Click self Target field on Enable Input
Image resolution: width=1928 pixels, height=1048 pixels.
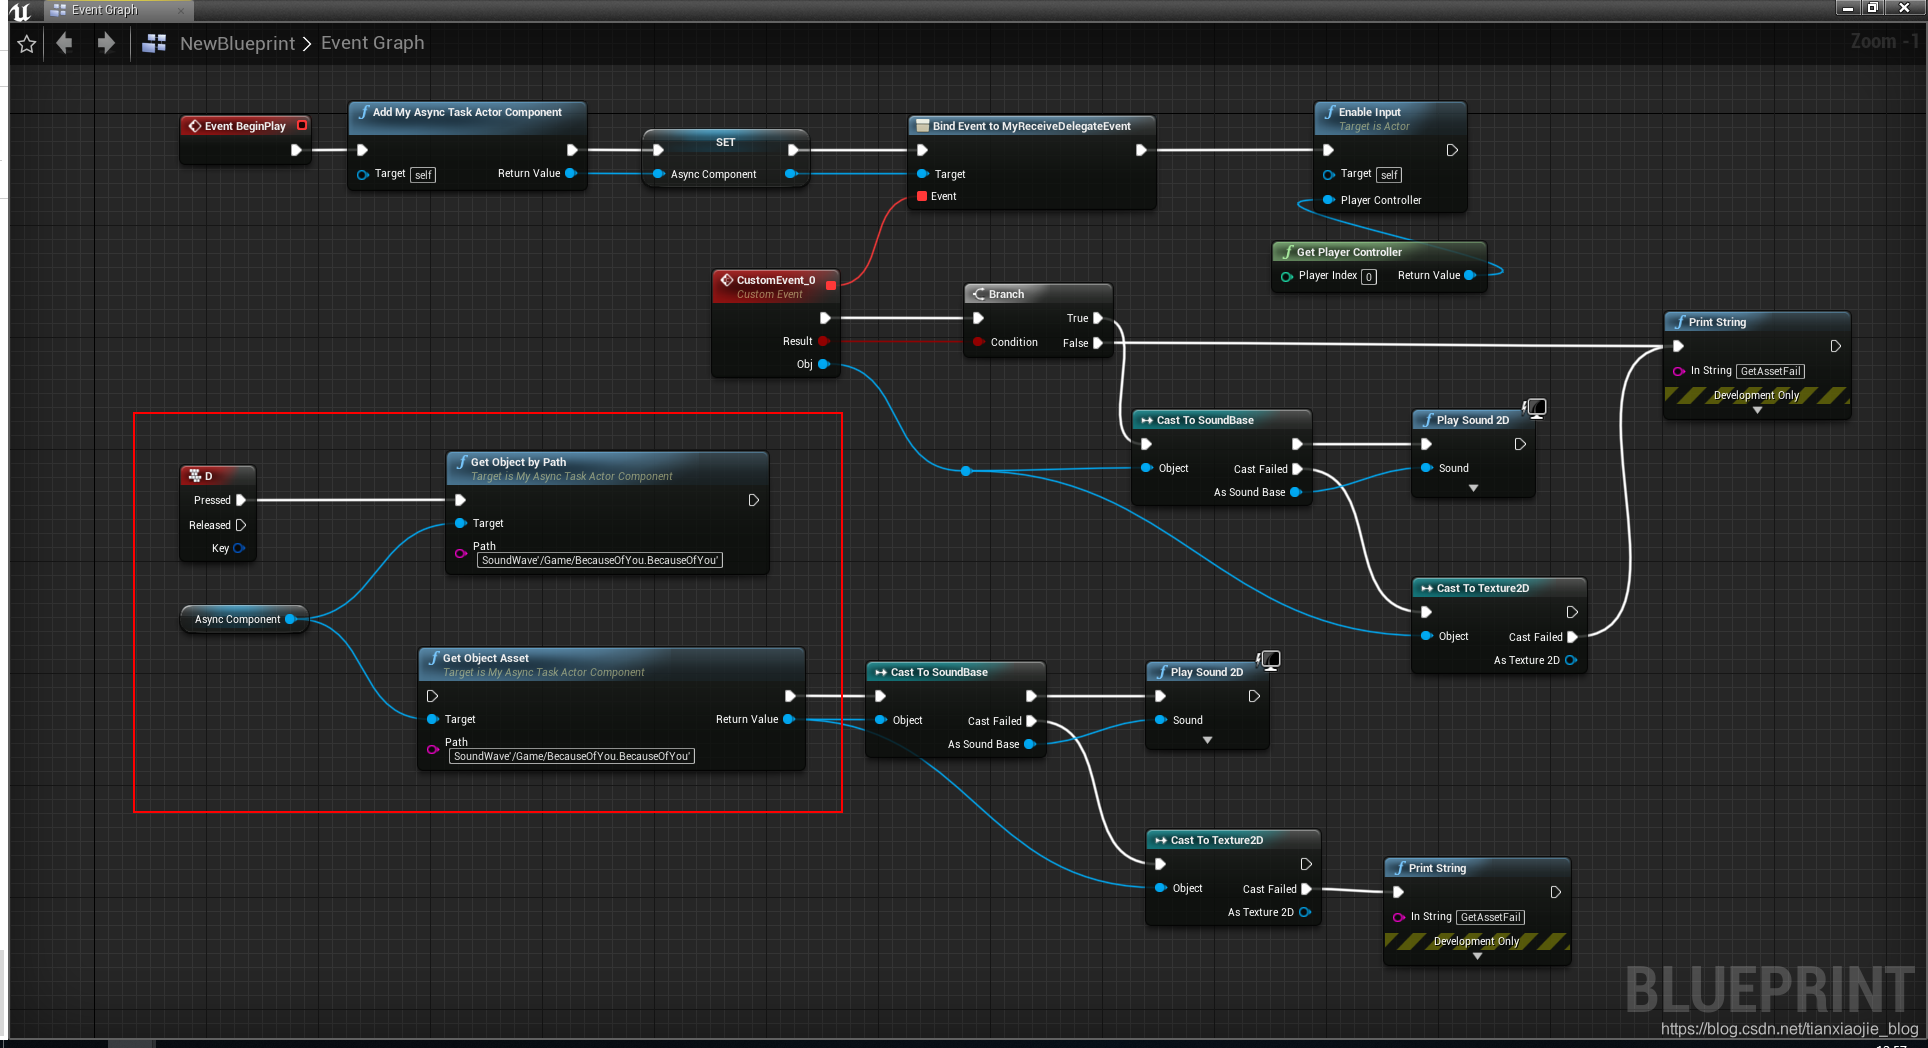[x=1389, y=175]
